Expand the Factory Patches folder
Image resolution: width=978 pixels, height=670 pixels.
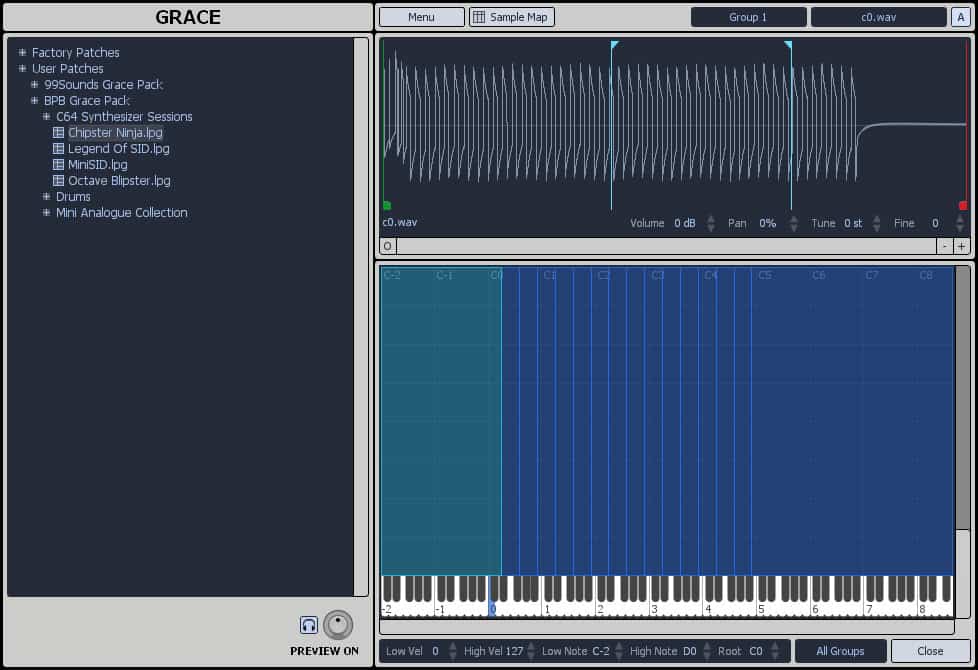22,53
